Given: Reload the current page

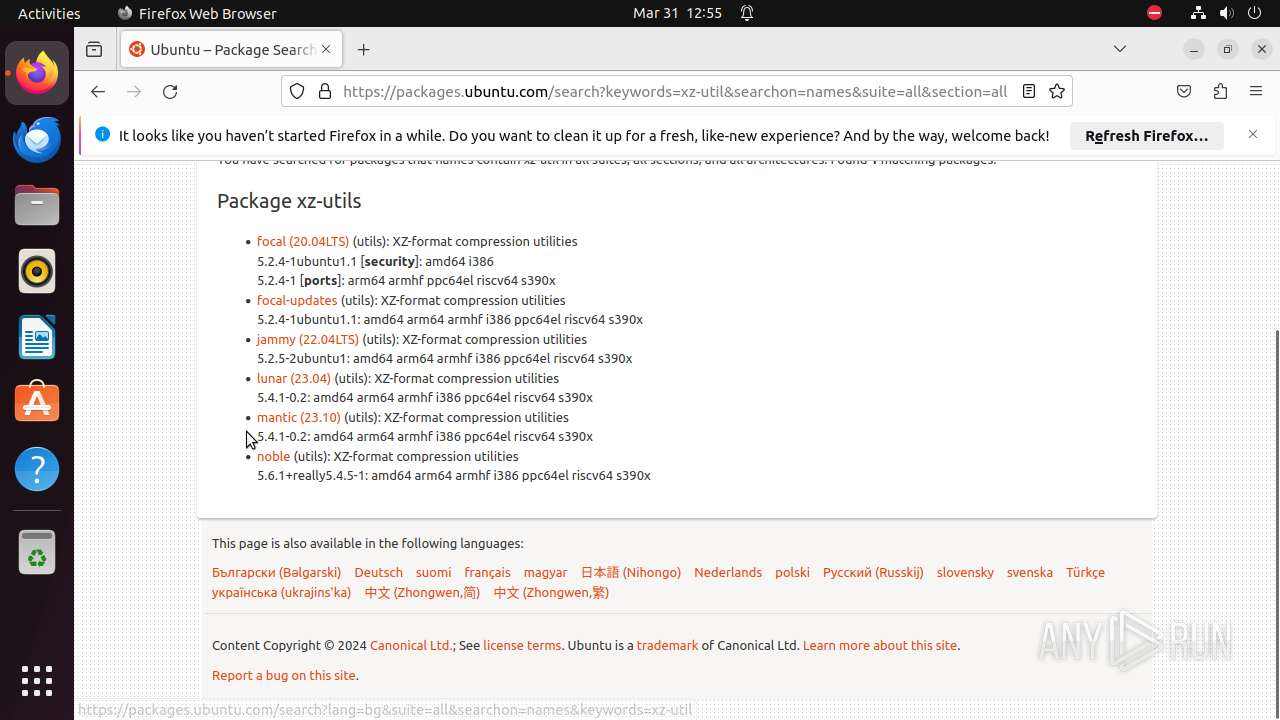Looking at the screenshot, I should 170,91.
